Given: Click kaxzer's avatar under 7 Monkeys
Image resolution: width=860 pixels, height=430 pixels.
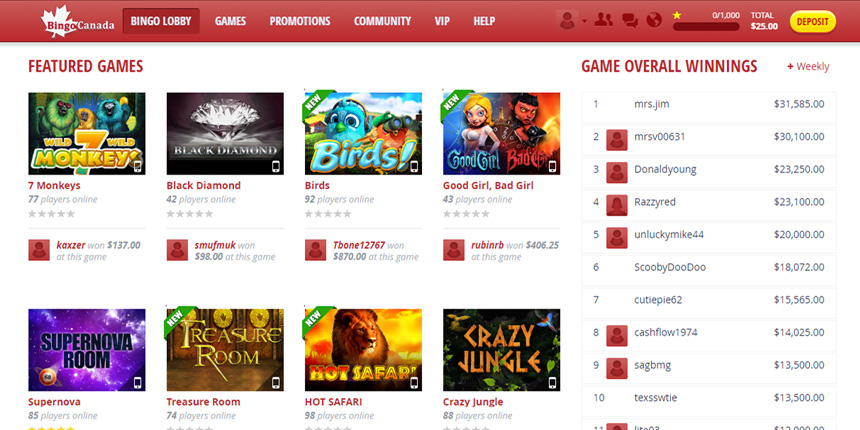Looking at the screenshot, I should [x=39, y=250].
